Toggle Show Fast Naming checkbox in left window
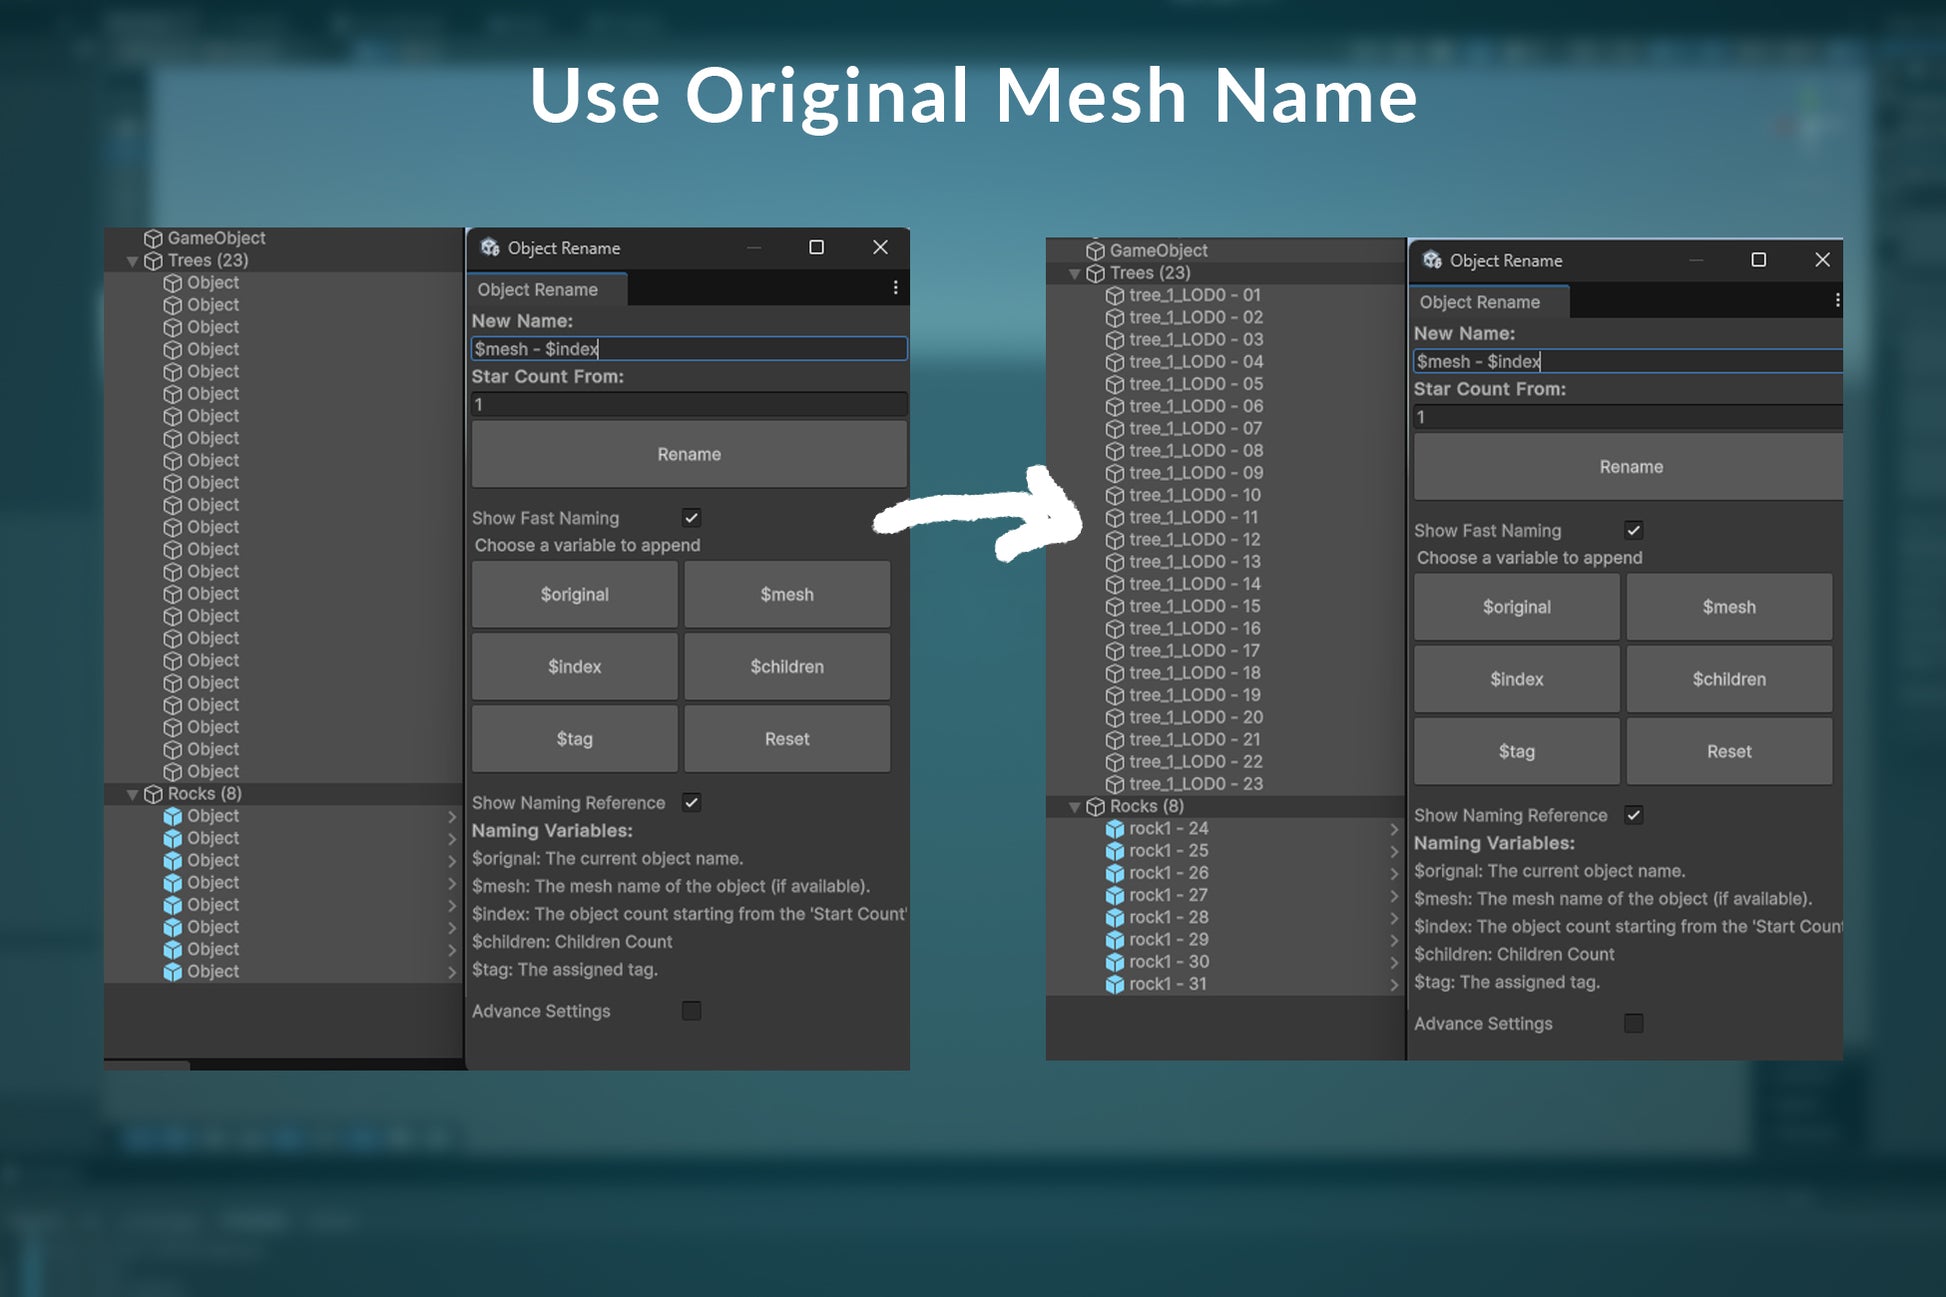The width and height of the screenshot is (1946, 1297). point(691,518)
